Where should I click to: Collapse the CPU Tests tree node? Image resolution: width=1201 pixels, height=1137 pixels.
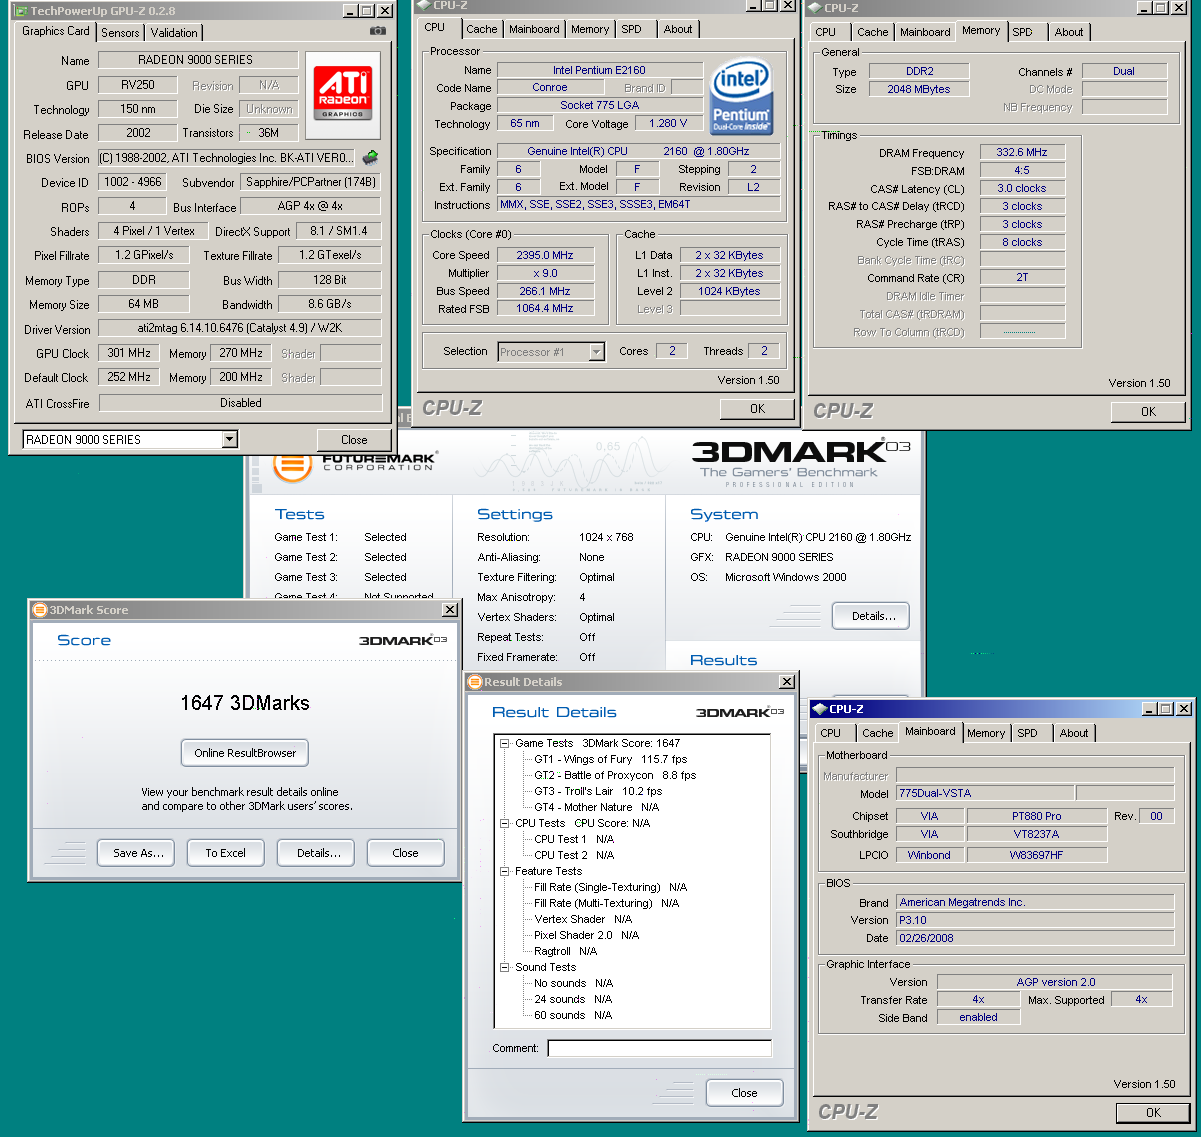(x=505, y=823)
